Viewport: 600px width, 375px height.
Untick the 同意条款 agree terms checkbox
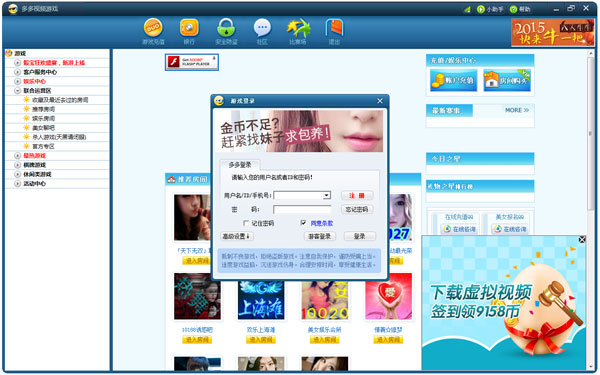[x=303, y=223]
